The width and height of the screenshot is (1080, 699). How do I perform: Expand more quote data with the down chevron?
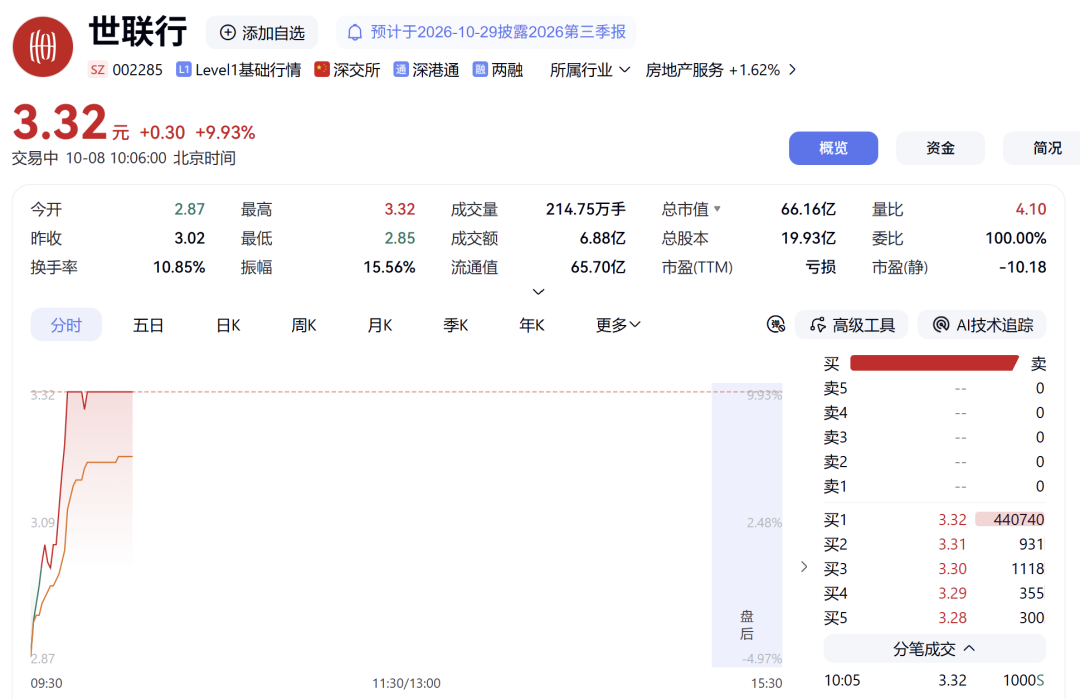[x=539, y=292]
